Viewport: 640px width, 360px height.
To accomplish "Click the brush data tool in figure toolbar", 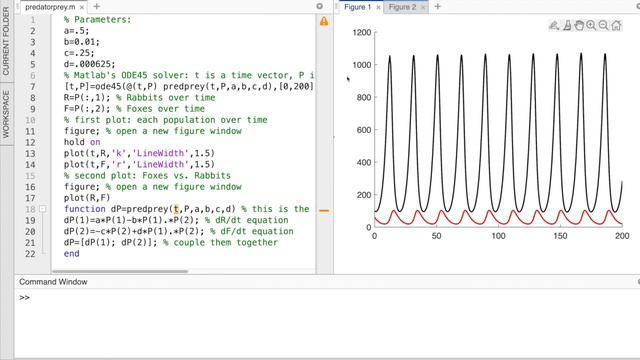I will click(x=554, y=26).
